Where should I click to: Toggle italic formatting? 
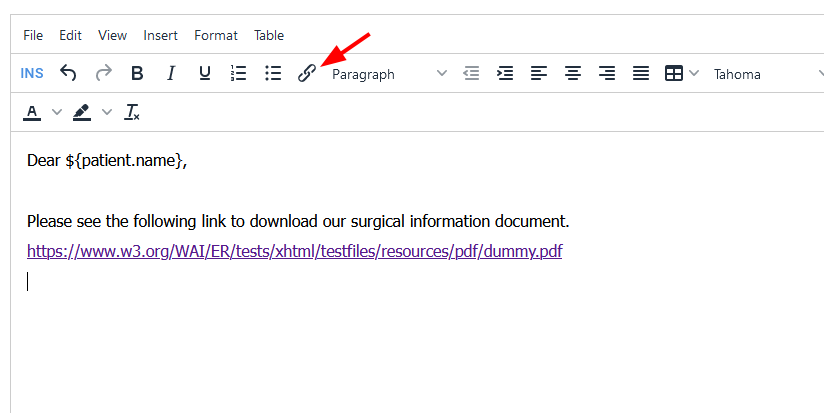tap(171, 73)
